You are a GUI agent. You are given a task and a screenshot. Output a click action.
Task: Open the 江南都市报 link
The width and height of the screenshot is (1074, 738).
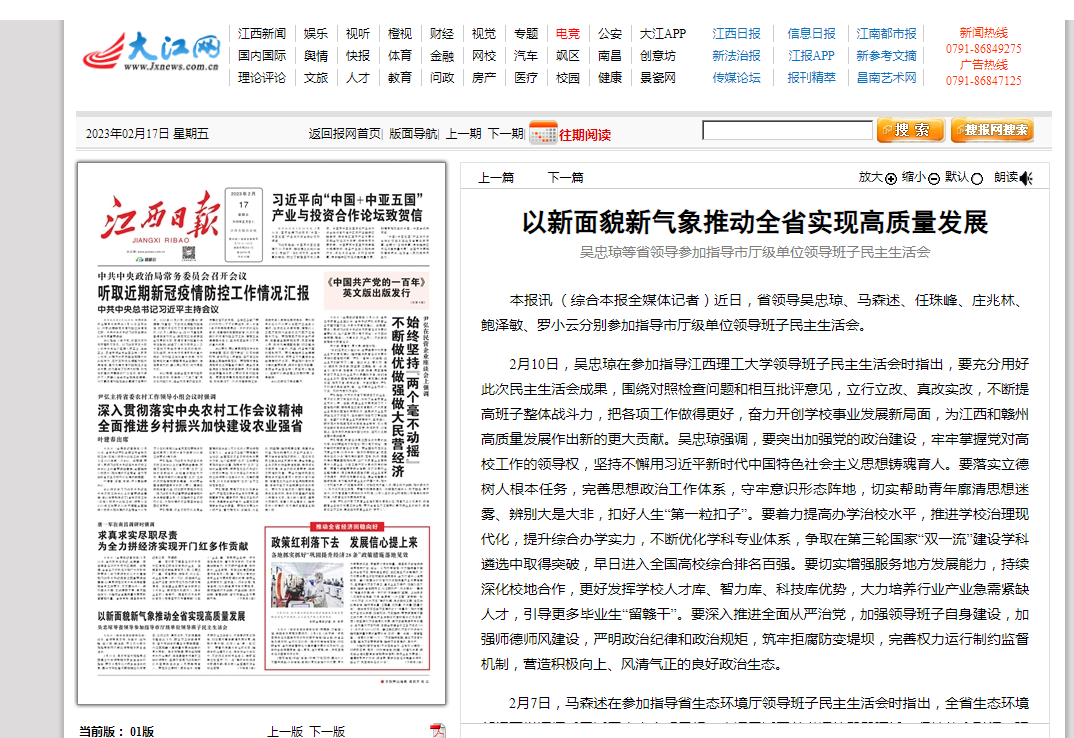tap(886, 34)
